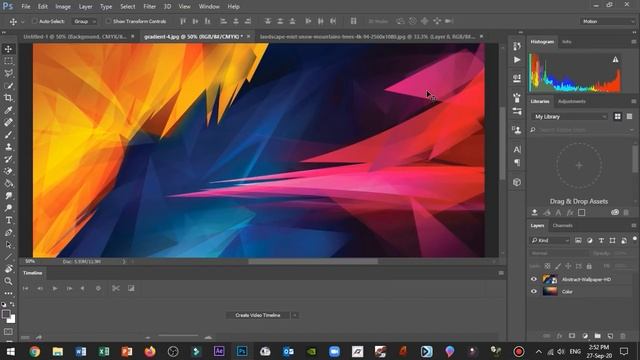
Task: Switch to the Adjustments tab
Action: tap(571, 101)
